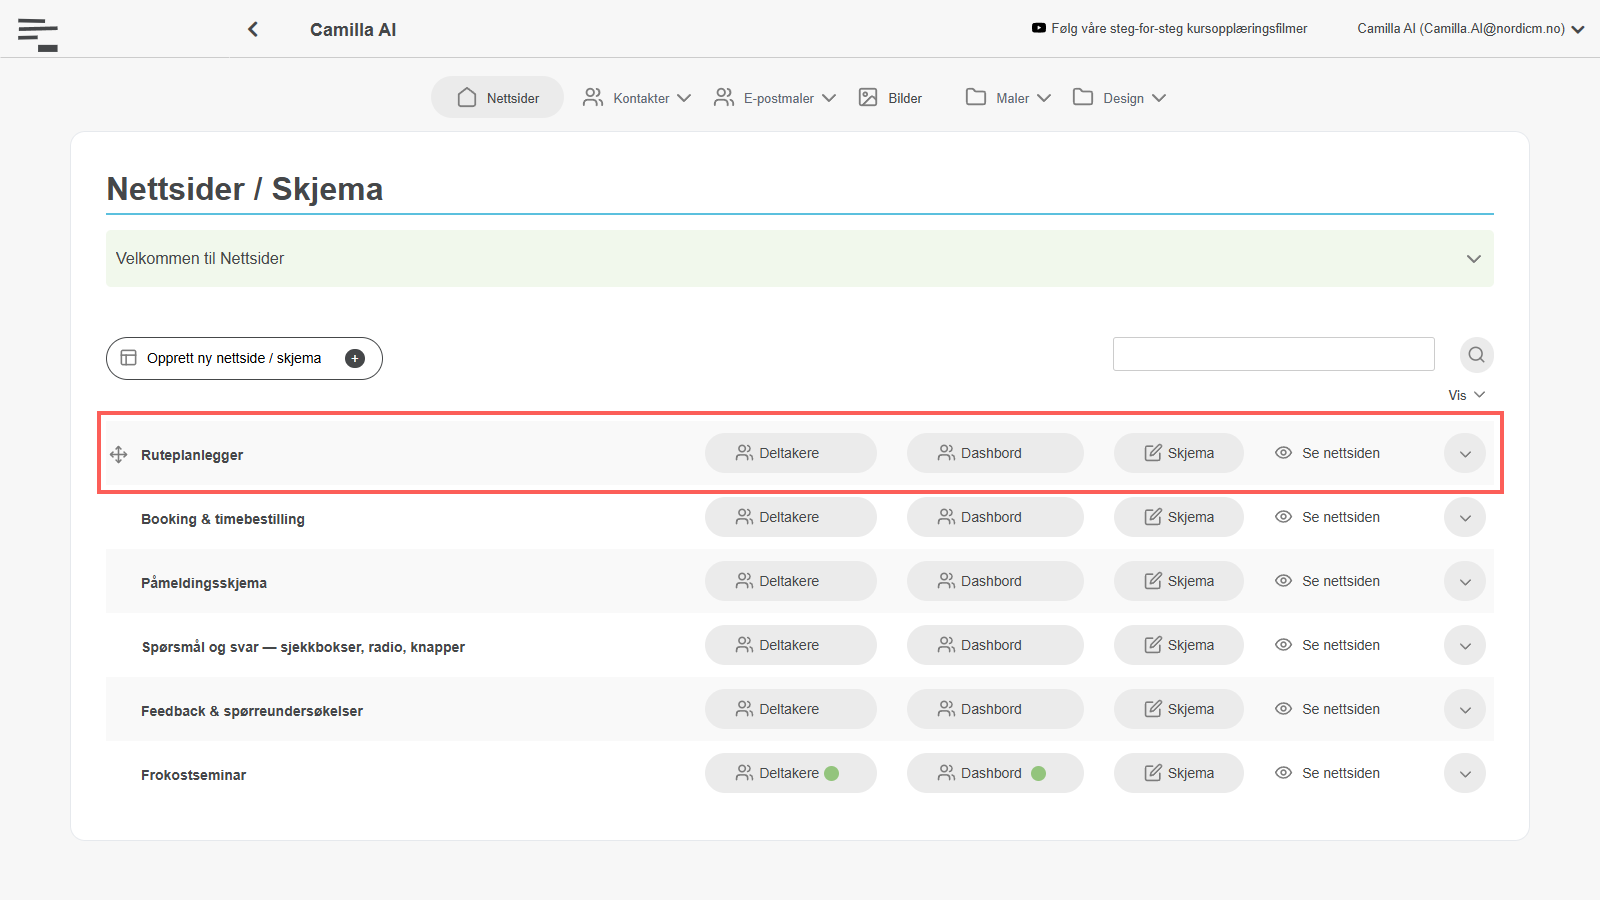This screenshot has width=1600, height=900.
Task: Open Deltakere for Påmeldingsskjema
Action: point(791,581)
